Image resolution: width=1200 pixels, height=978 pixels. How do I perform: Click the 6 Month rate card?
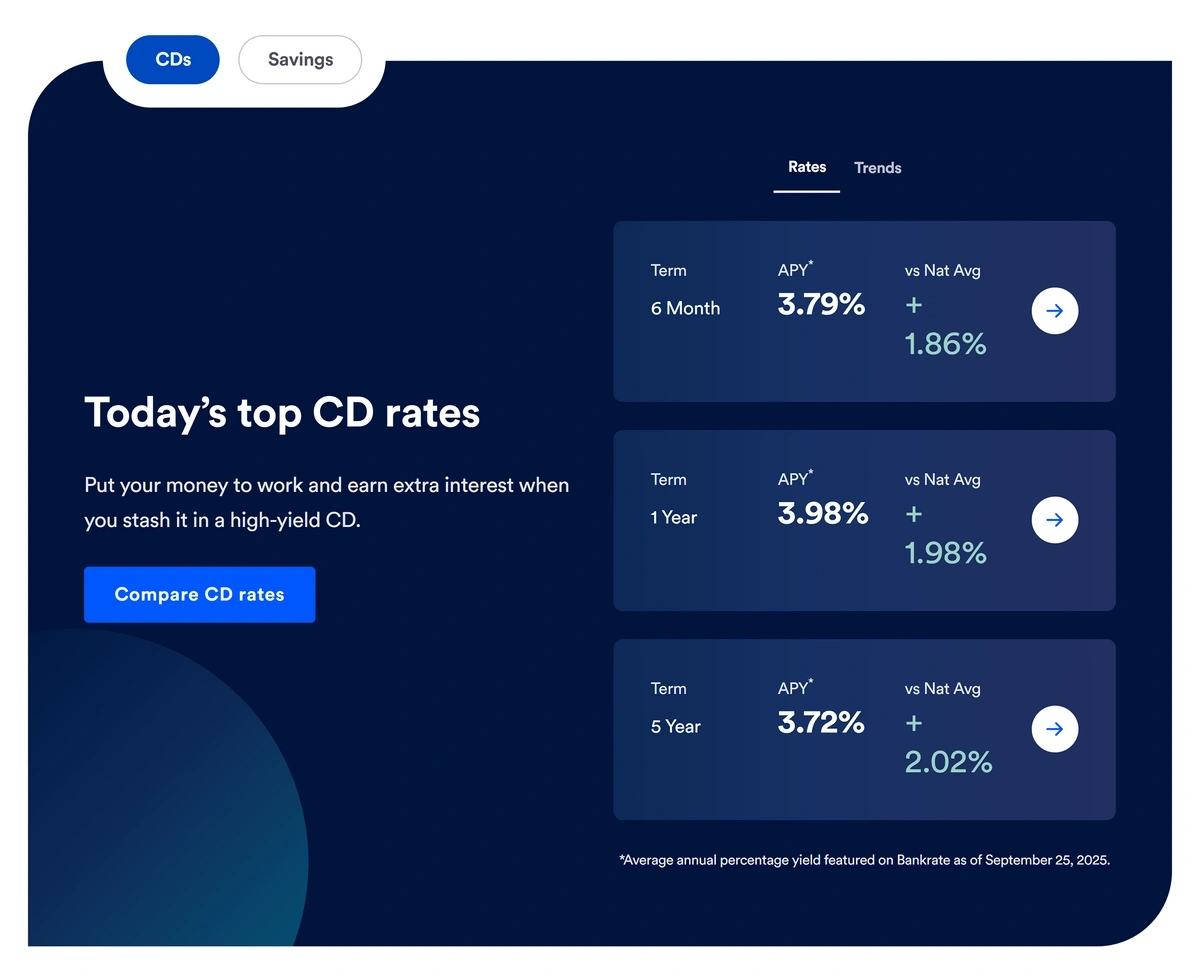[864, 311]
